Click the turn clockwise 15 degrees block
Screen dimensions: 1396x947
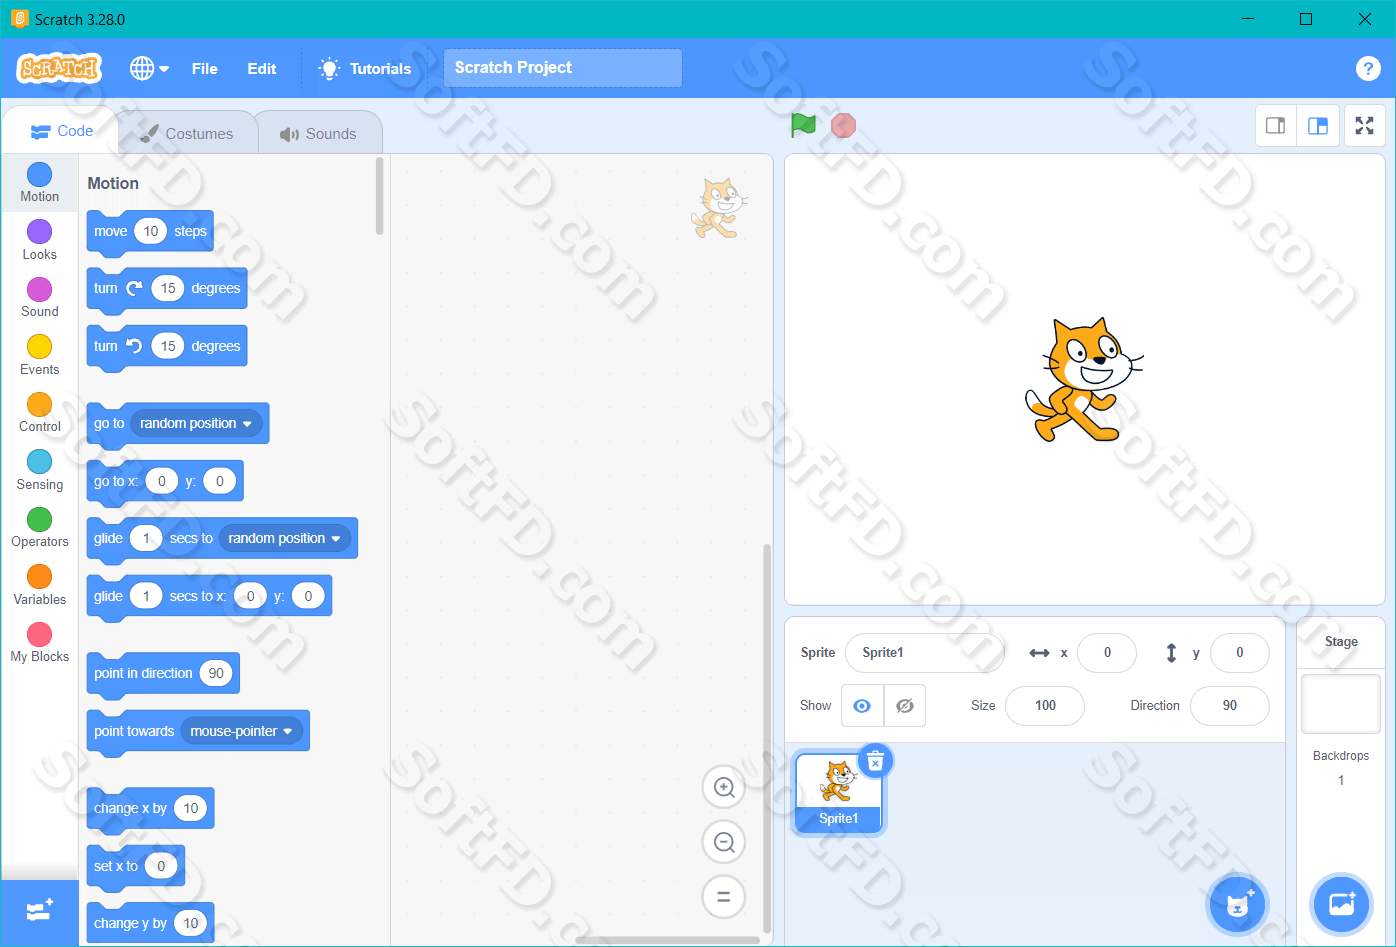click(167, 289)
